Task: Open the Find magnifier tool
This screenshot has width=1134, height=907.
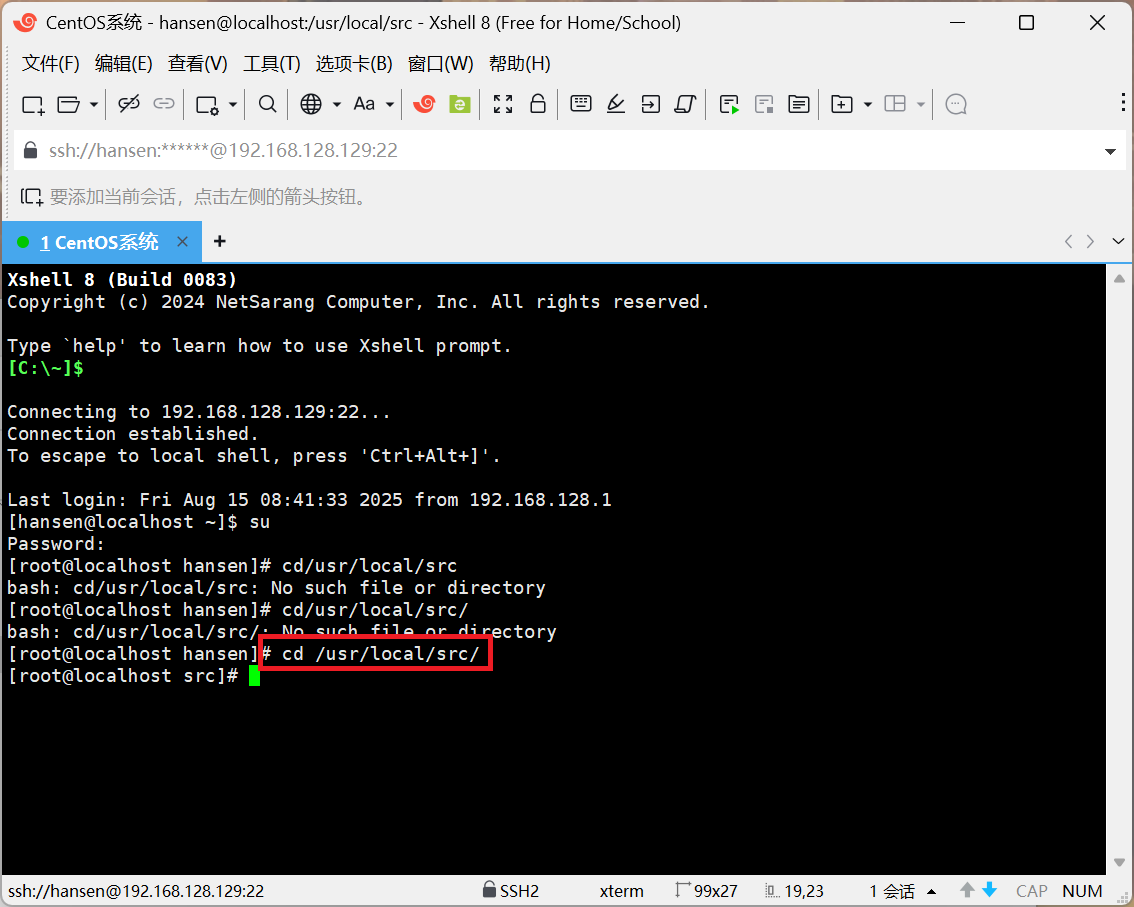Action: click(267, 104)
